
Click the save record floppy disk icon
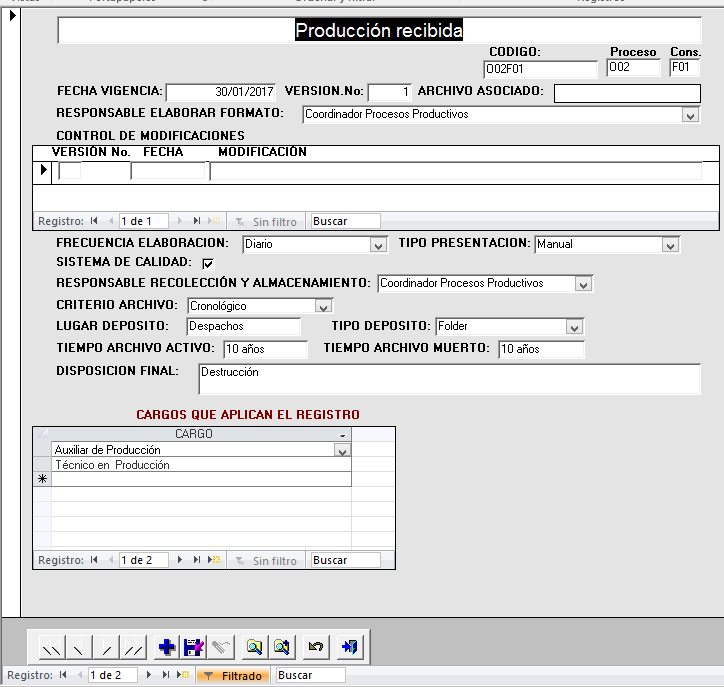193,648
